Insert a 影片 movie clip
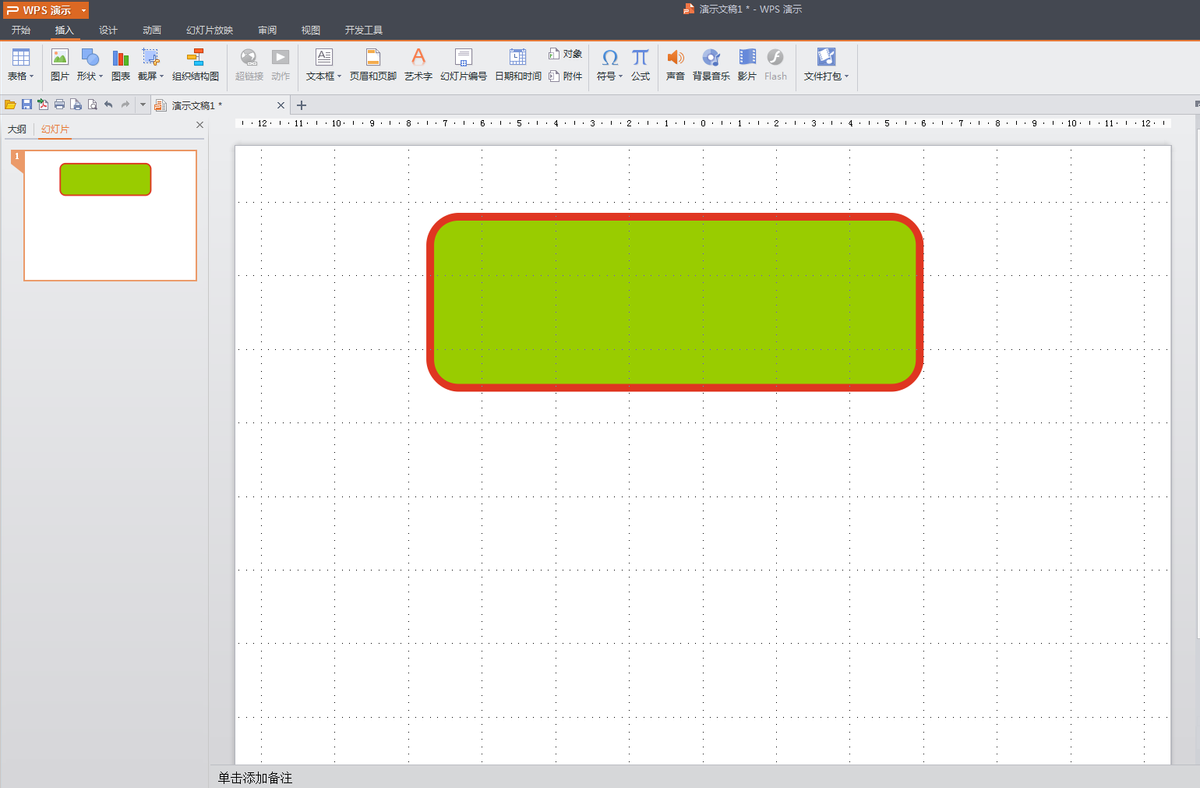 click(x=747, y=59)
